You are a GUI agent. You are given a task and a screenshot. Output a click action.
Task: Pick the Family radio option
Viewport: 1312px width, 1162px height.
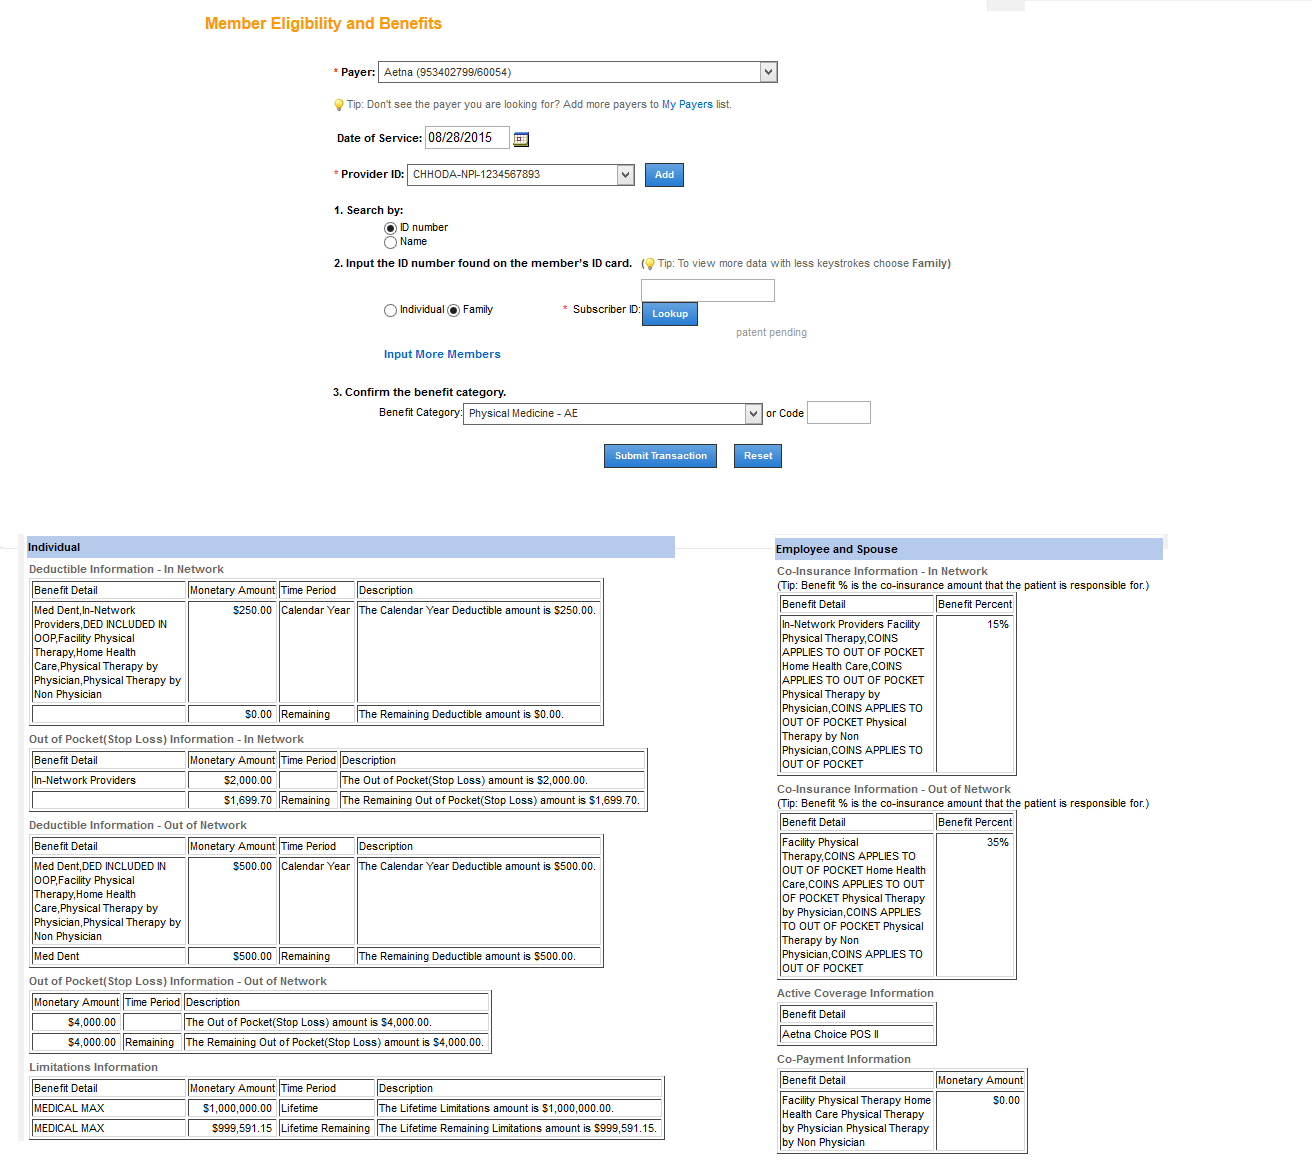454,310
